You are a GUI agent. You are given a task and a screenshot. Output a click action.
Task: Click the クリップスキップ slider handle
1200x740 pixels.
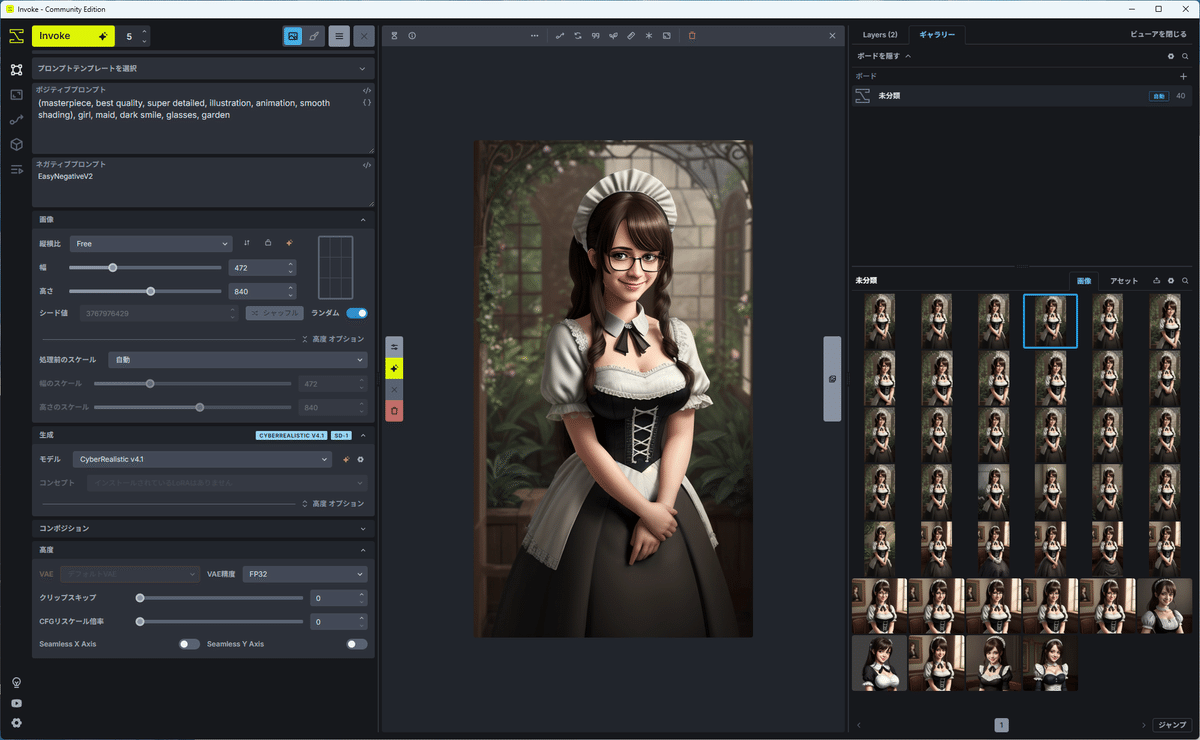pos(140,598)
